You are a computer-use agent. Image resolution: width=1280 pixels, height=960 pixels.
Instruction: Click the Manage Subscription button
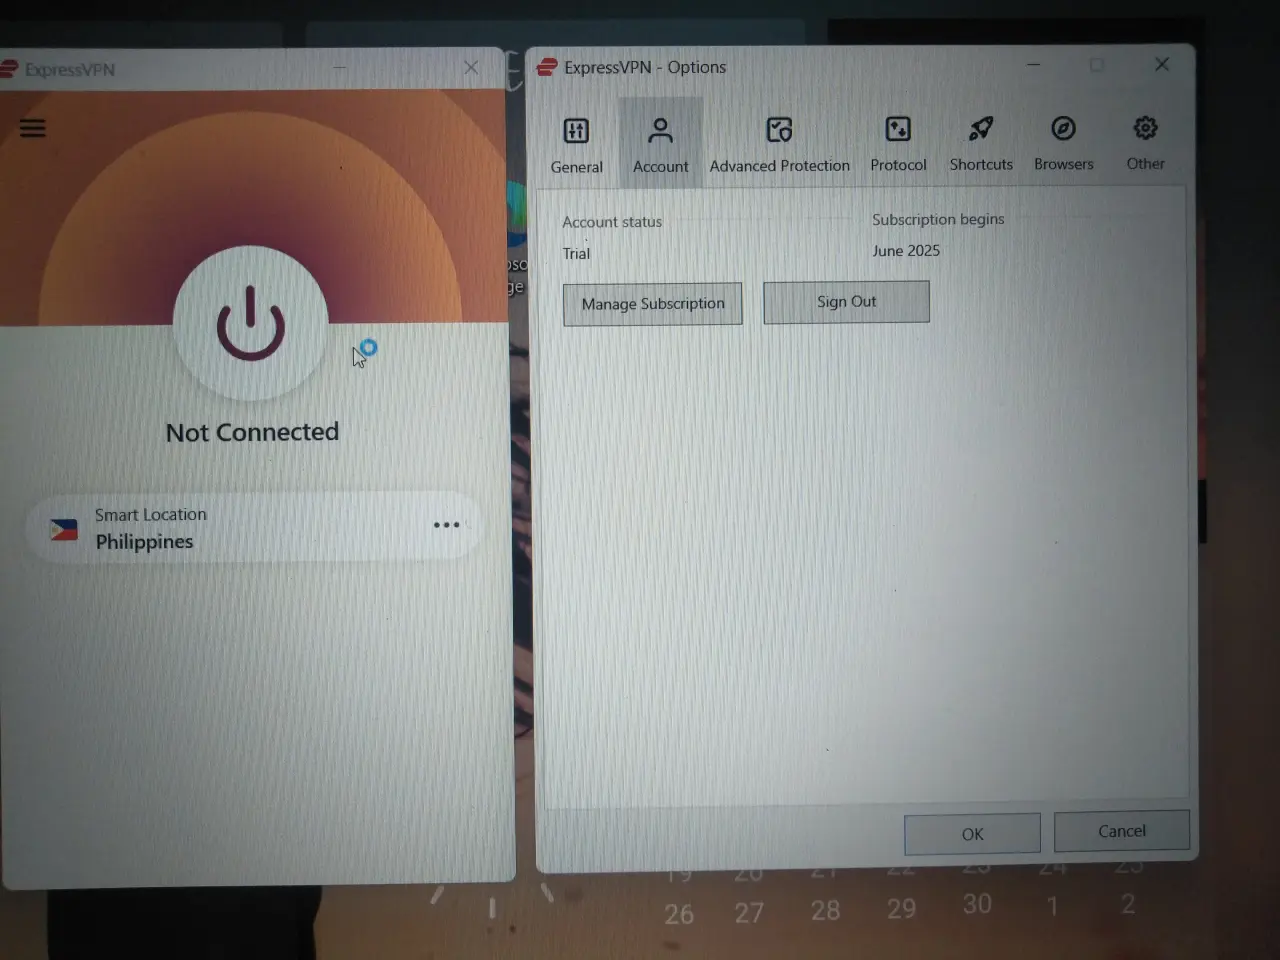coord(652,304)
